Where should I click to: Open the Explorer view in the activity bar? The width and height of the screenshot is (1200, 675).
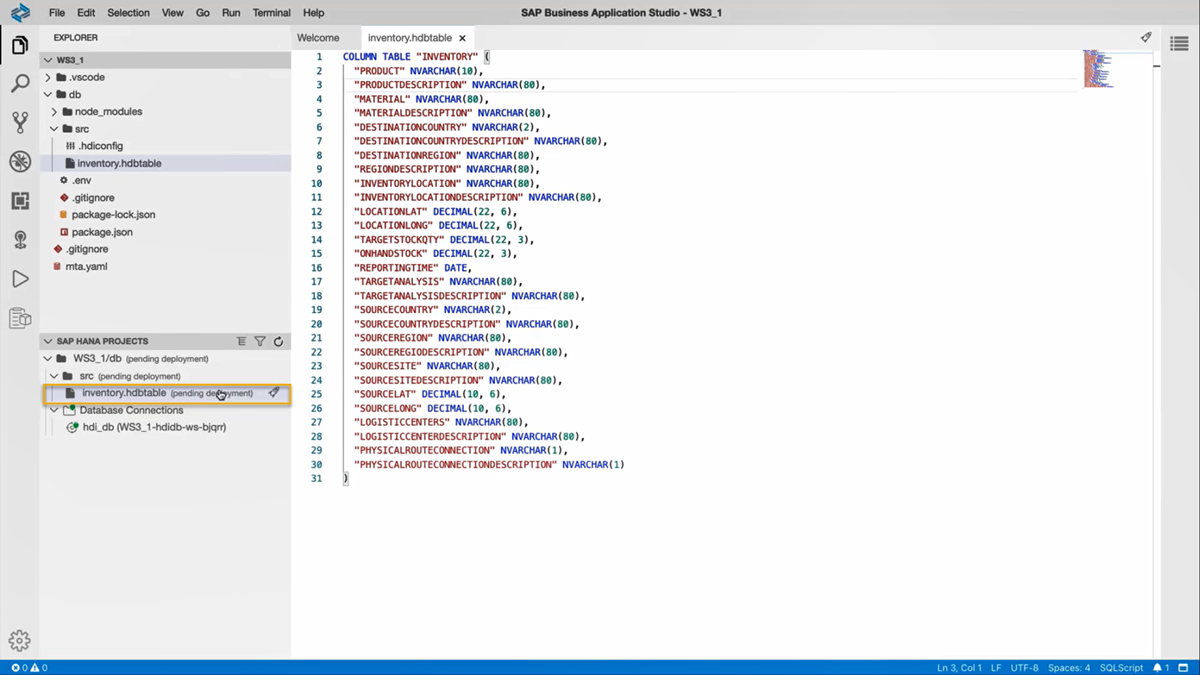tap(20, 46)
